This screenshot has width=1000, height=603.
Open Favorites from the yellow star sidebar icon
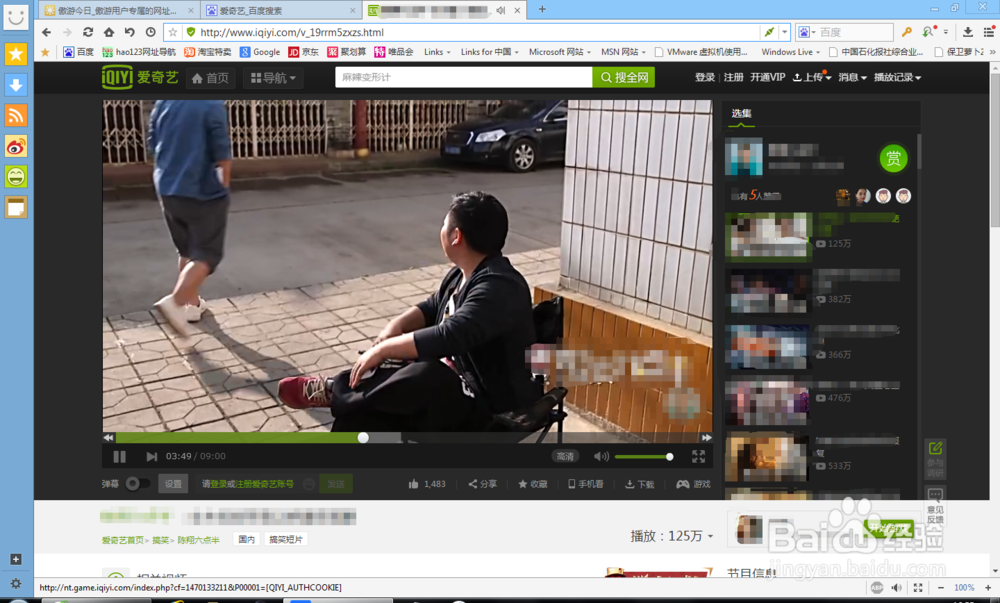(16, 54)
